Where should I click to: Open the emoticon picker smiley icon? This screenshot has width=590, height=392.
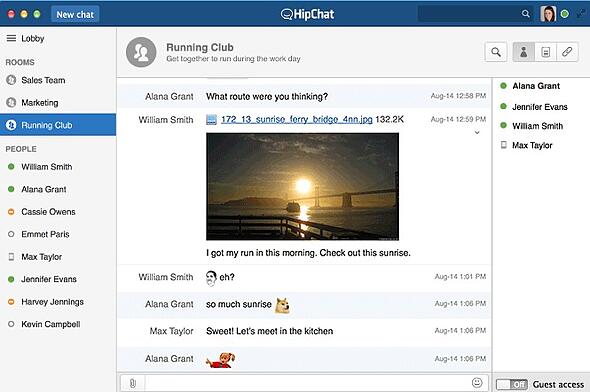(477, 383)
